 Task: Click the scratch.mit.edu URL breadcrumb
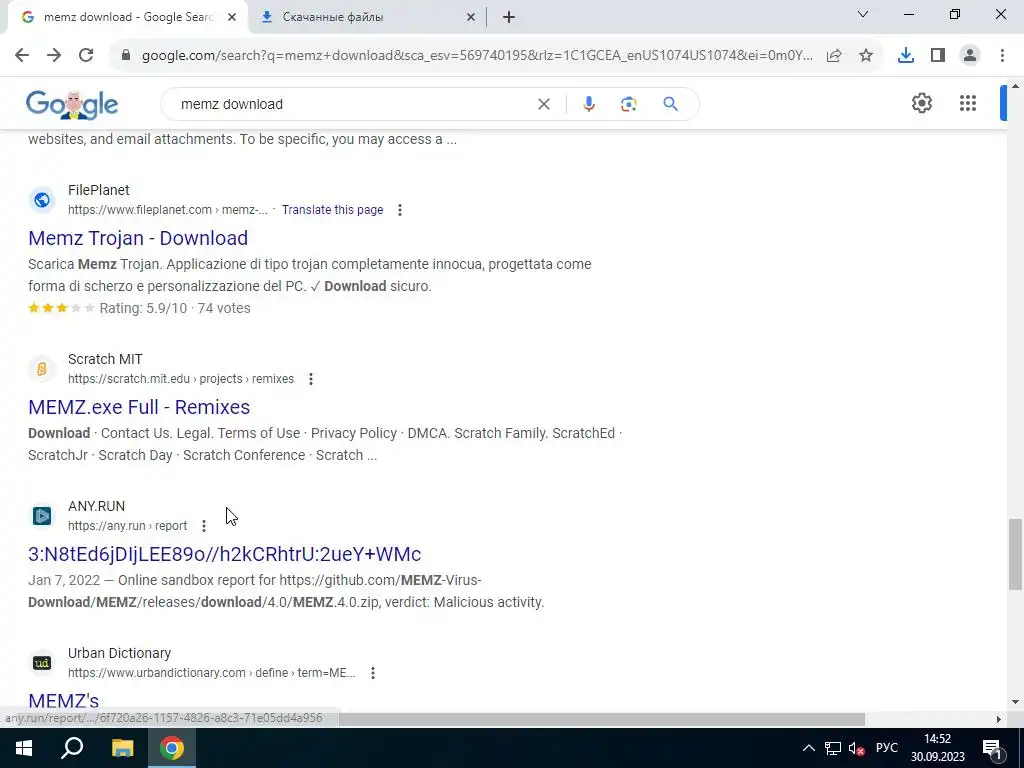click(181, 379)
